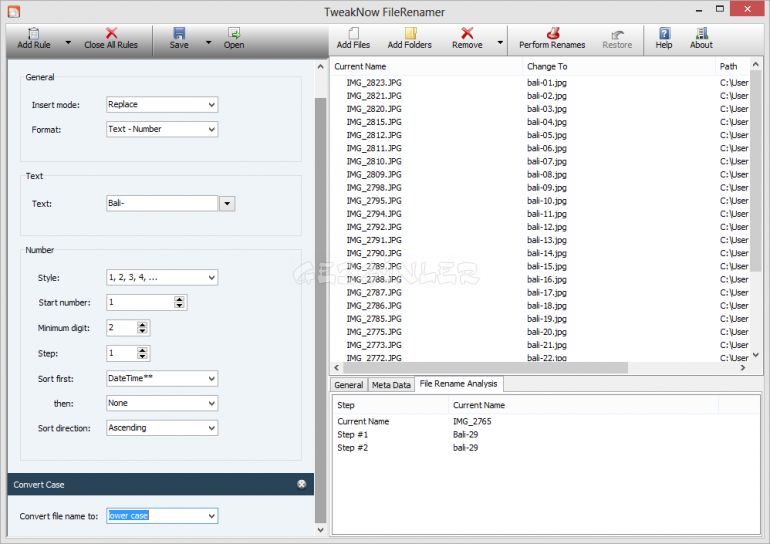770x544 pixels.
Task: Increase the Step value
Action: coord(142,350)
